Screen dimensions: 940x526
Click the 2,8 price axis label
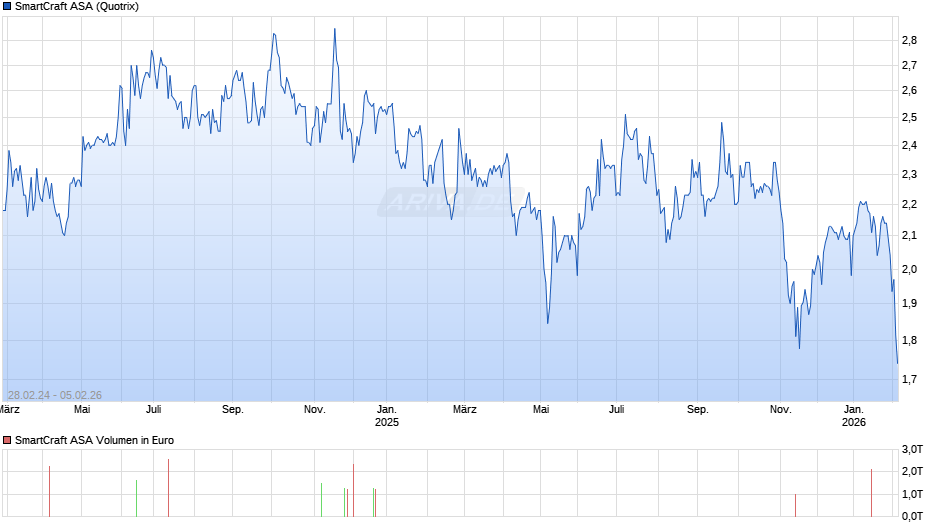click(x=909, y=41)
